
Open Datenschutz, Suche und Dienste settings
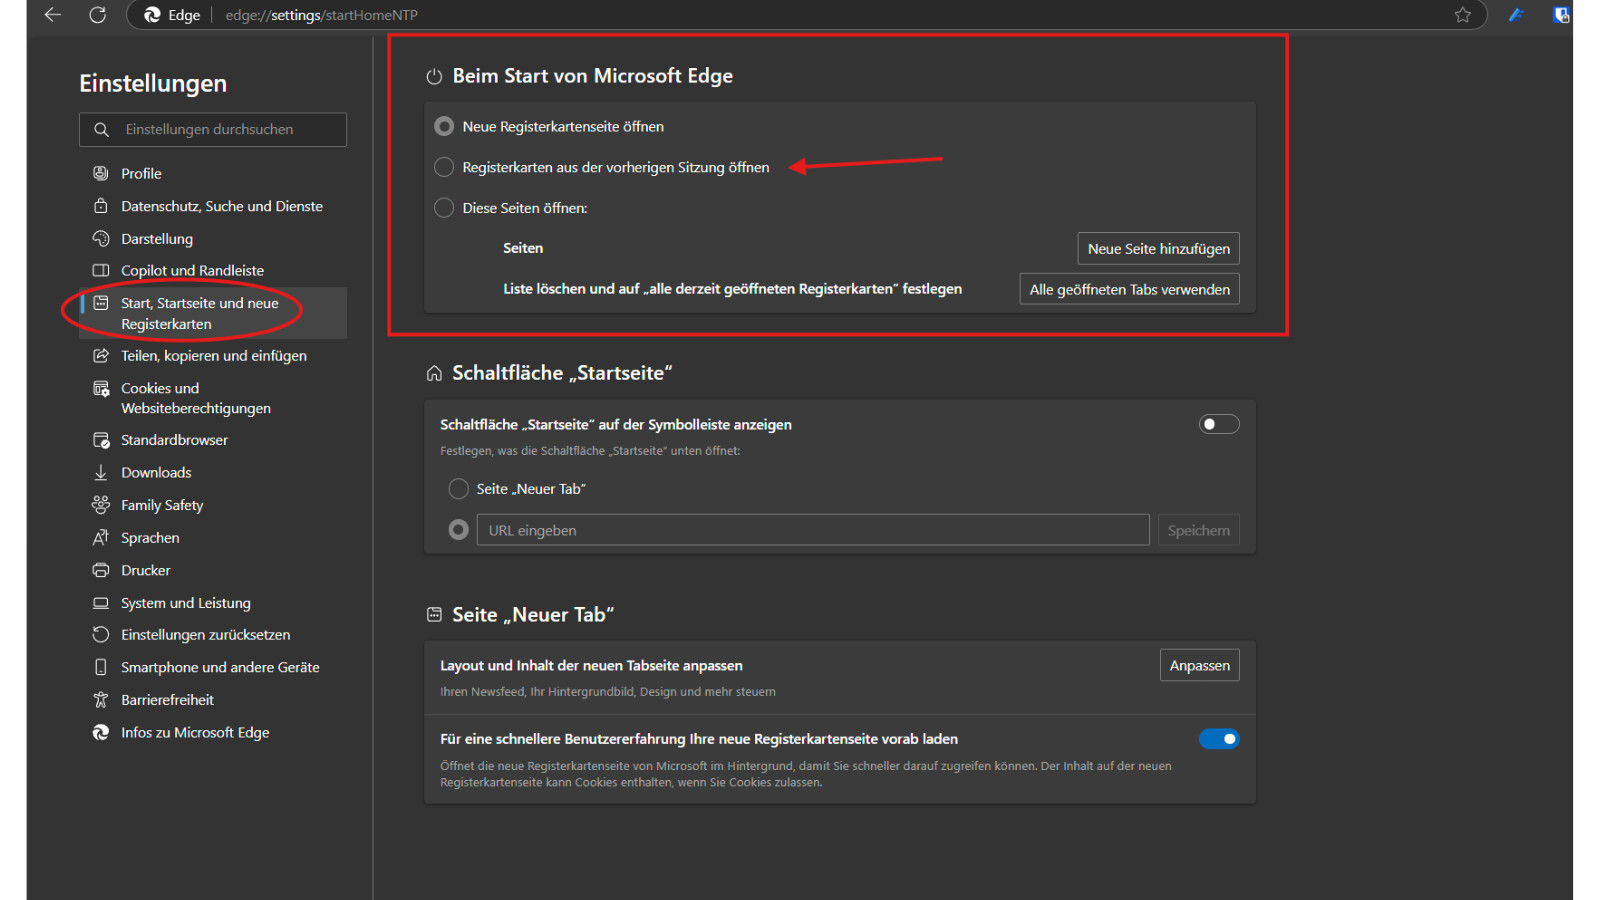(x=221, y=206)
